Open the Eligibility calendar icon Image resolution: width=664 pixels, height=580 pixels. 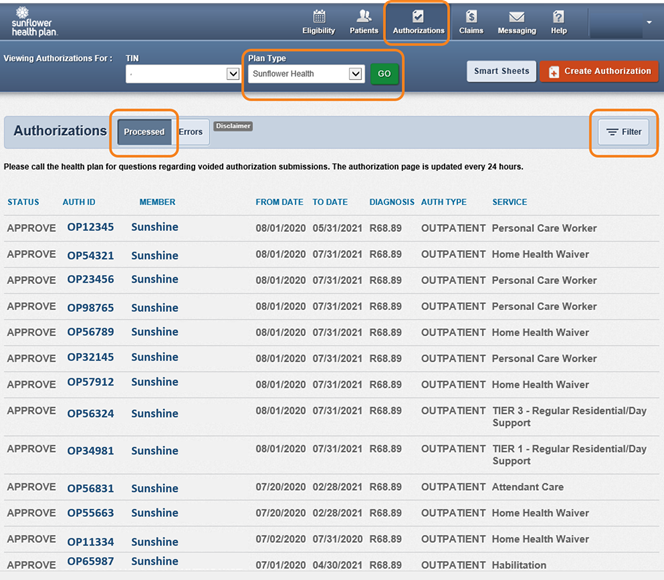[319, 16]
